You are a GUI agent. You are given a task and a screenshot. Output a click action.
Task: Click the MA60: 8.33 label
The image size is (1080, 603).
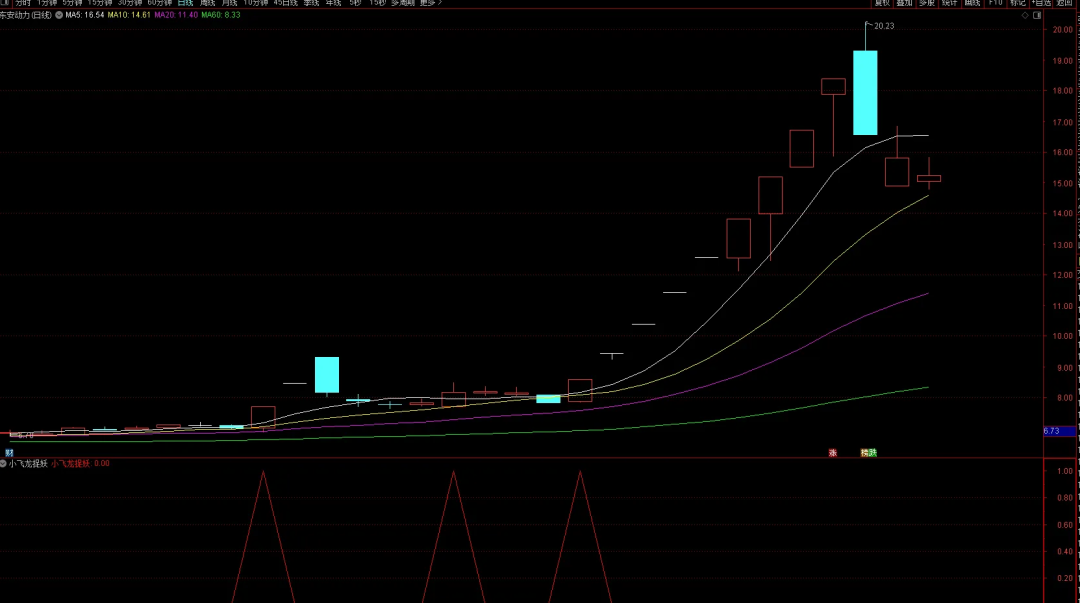click(x=220, y=15)
